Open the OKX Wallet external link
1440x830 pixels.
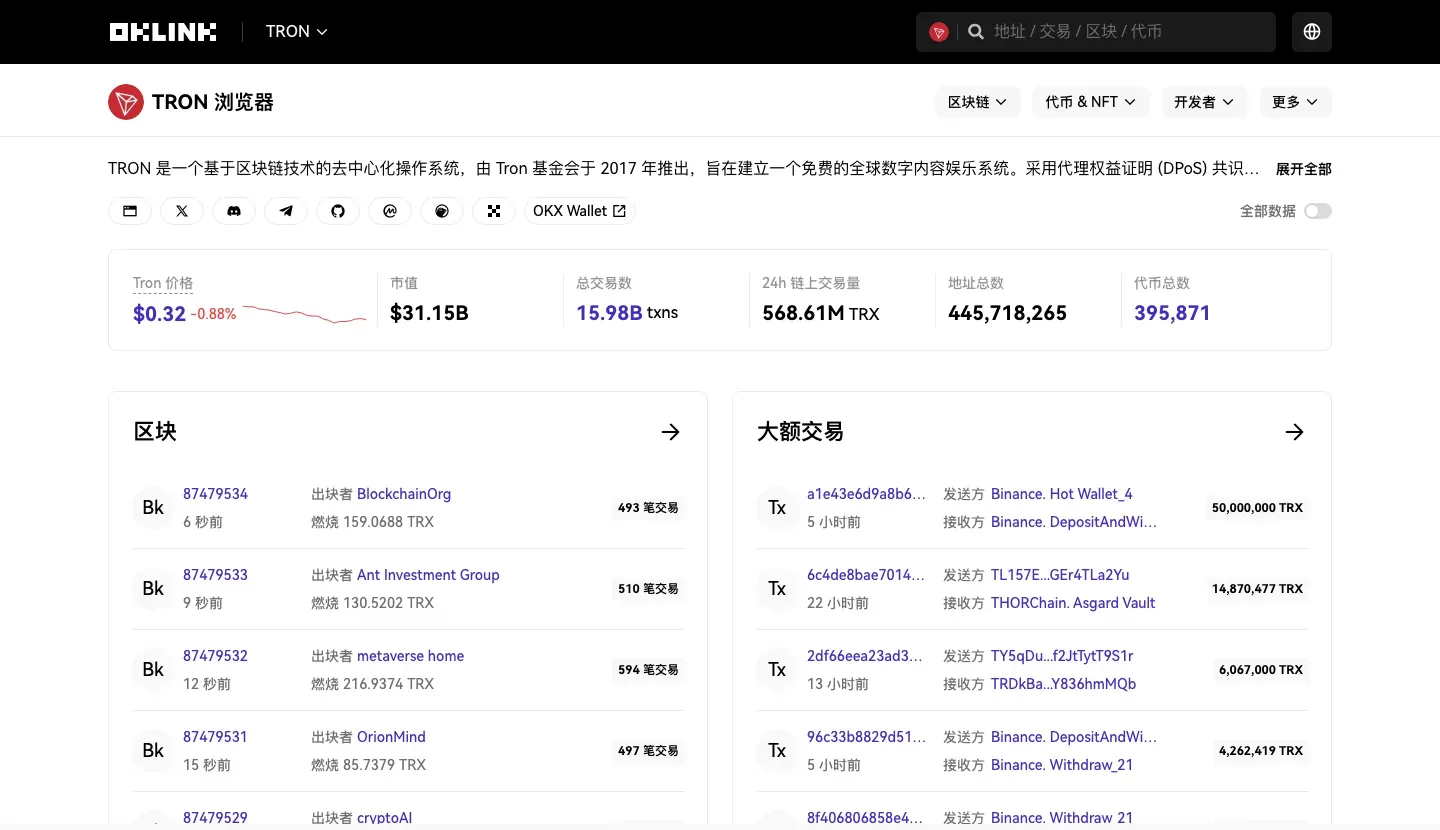click(x=580, y=211)
